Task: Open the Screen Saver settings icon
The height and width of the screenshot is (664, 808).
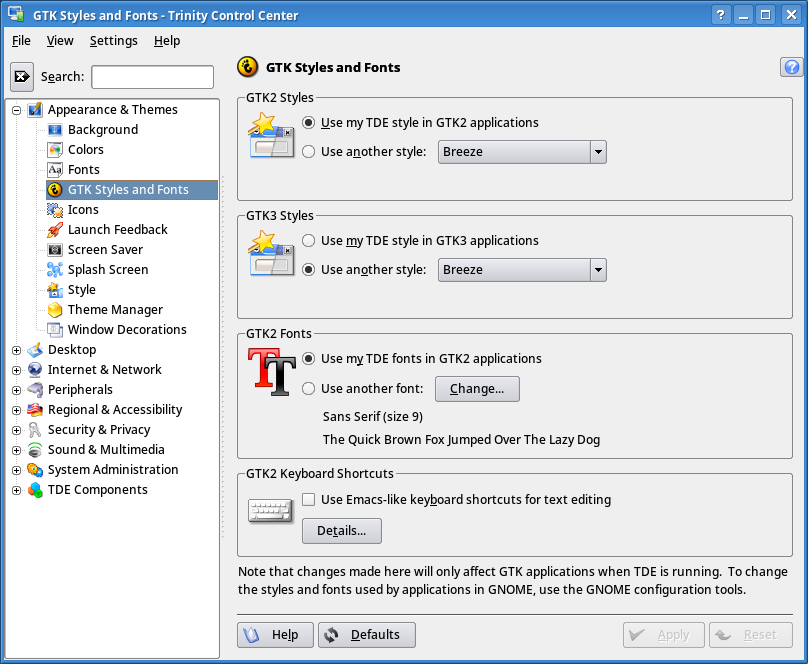Action: click(55, 249)
